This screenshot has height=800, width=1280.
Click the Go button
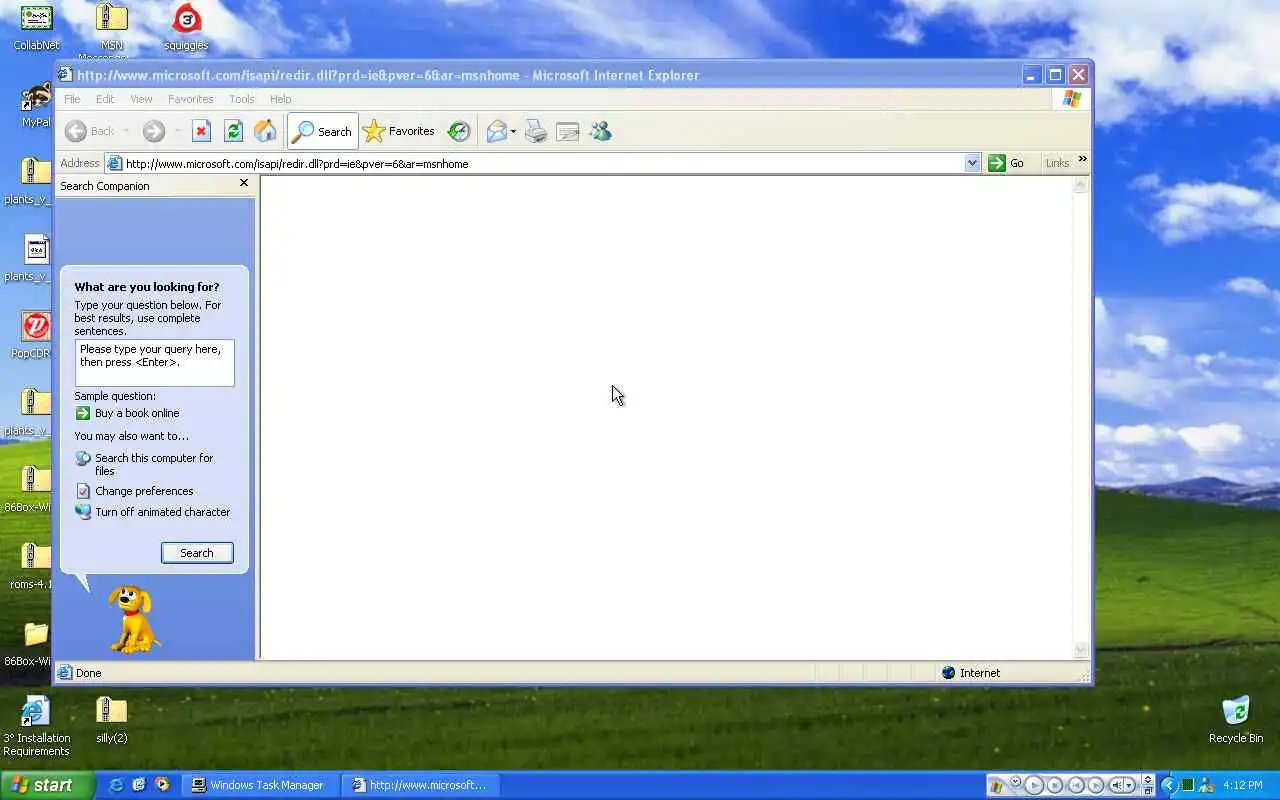(1006, 163)
